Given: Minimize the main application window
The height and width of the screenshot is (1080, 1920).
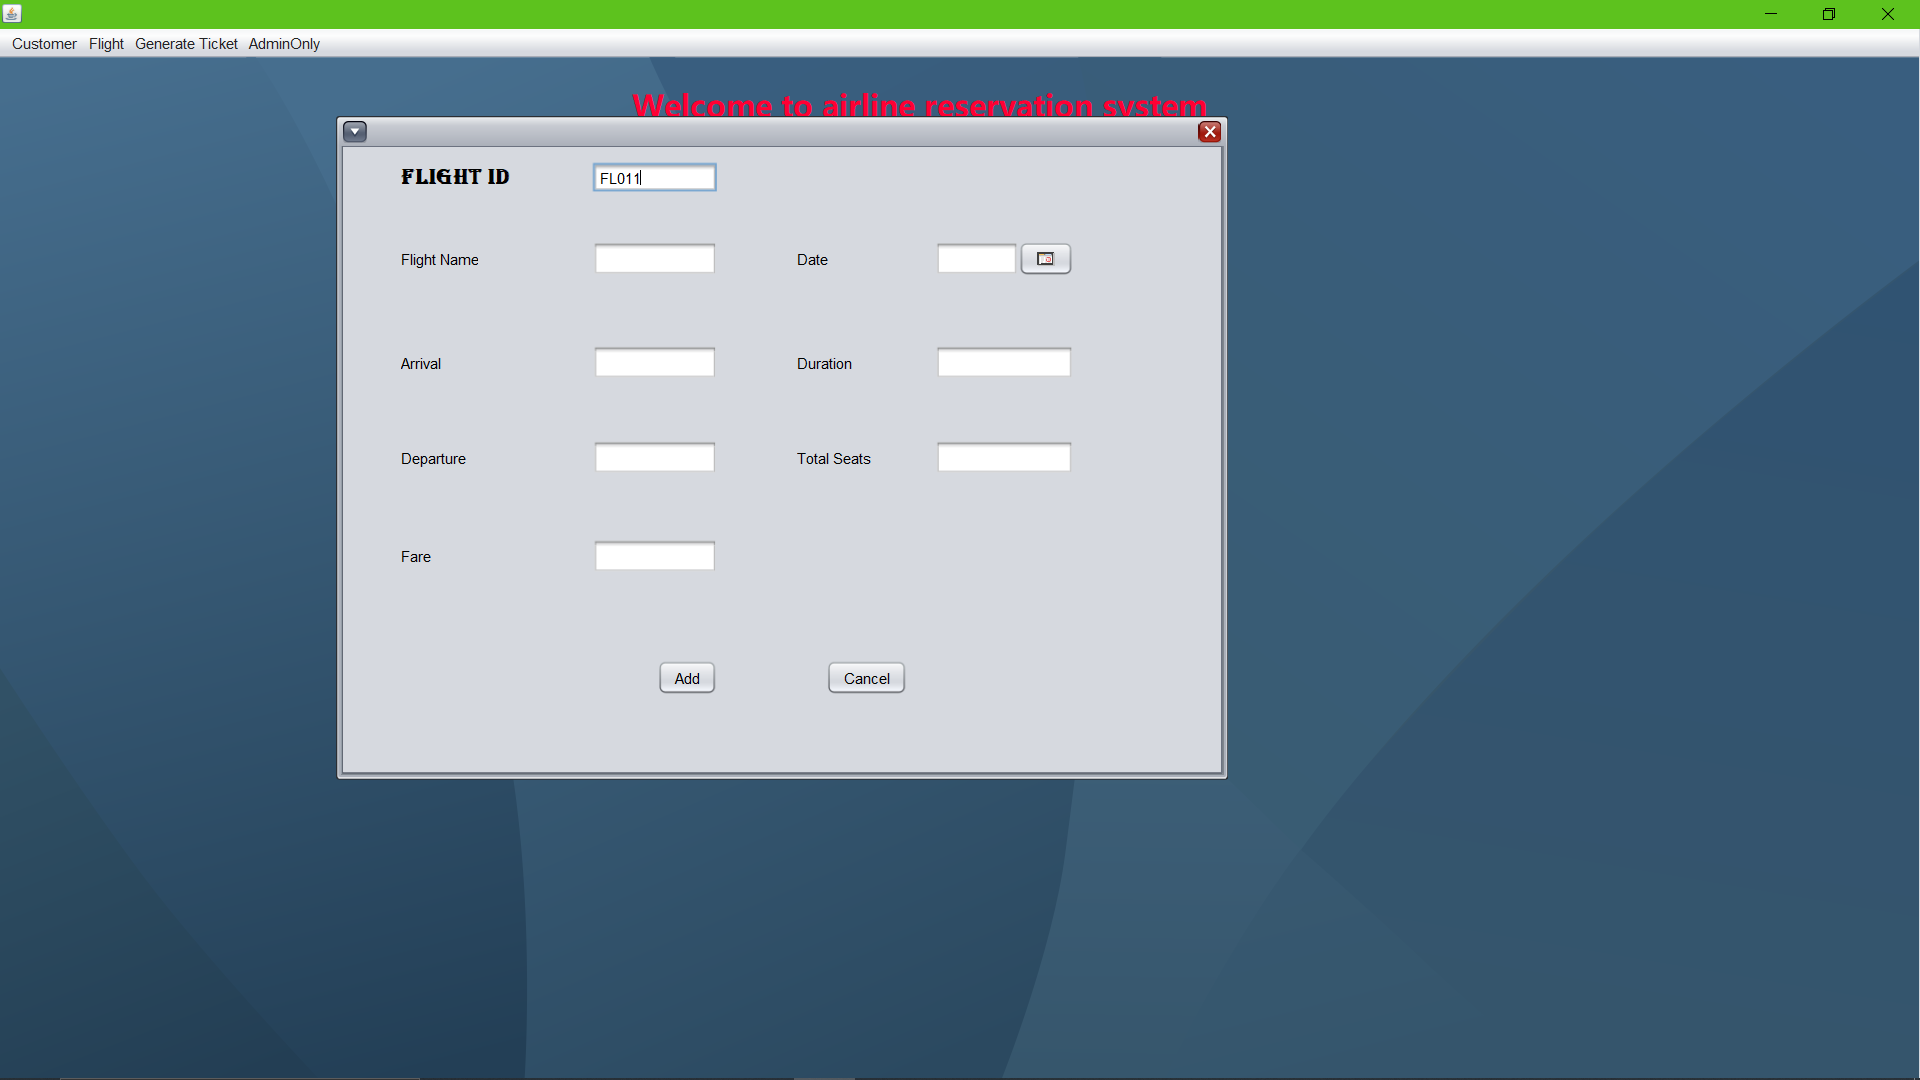Looking at the screenshot, I should point(1771,14).
